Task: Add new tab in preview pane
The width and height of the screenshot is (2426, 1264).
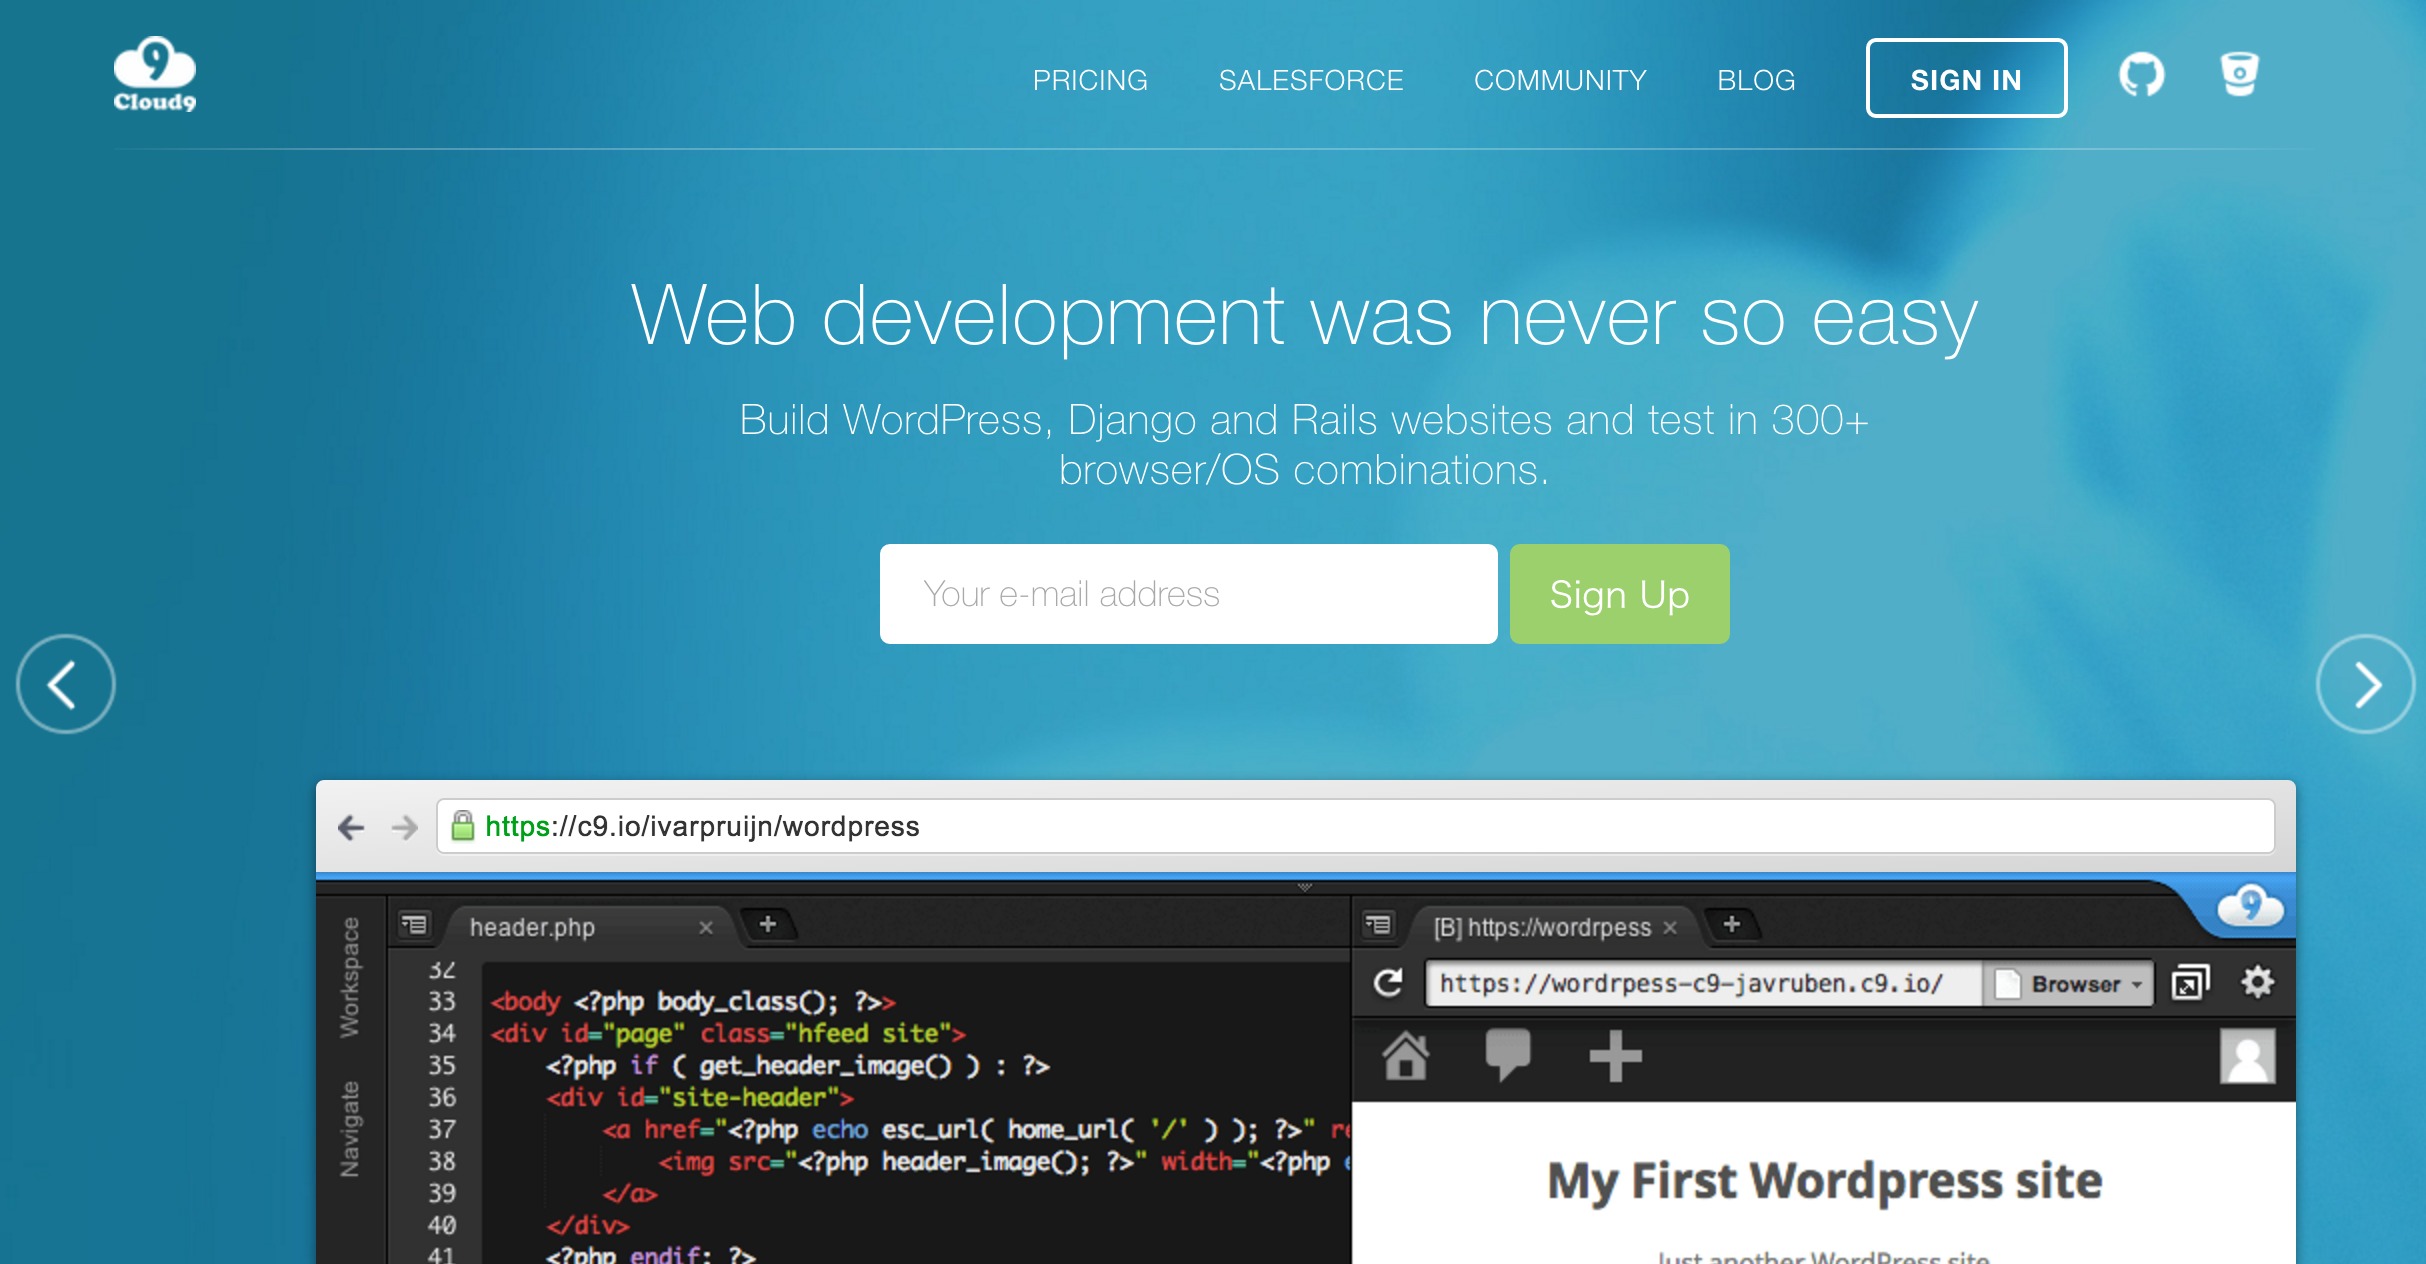Action: click(x=1732, y=925)
